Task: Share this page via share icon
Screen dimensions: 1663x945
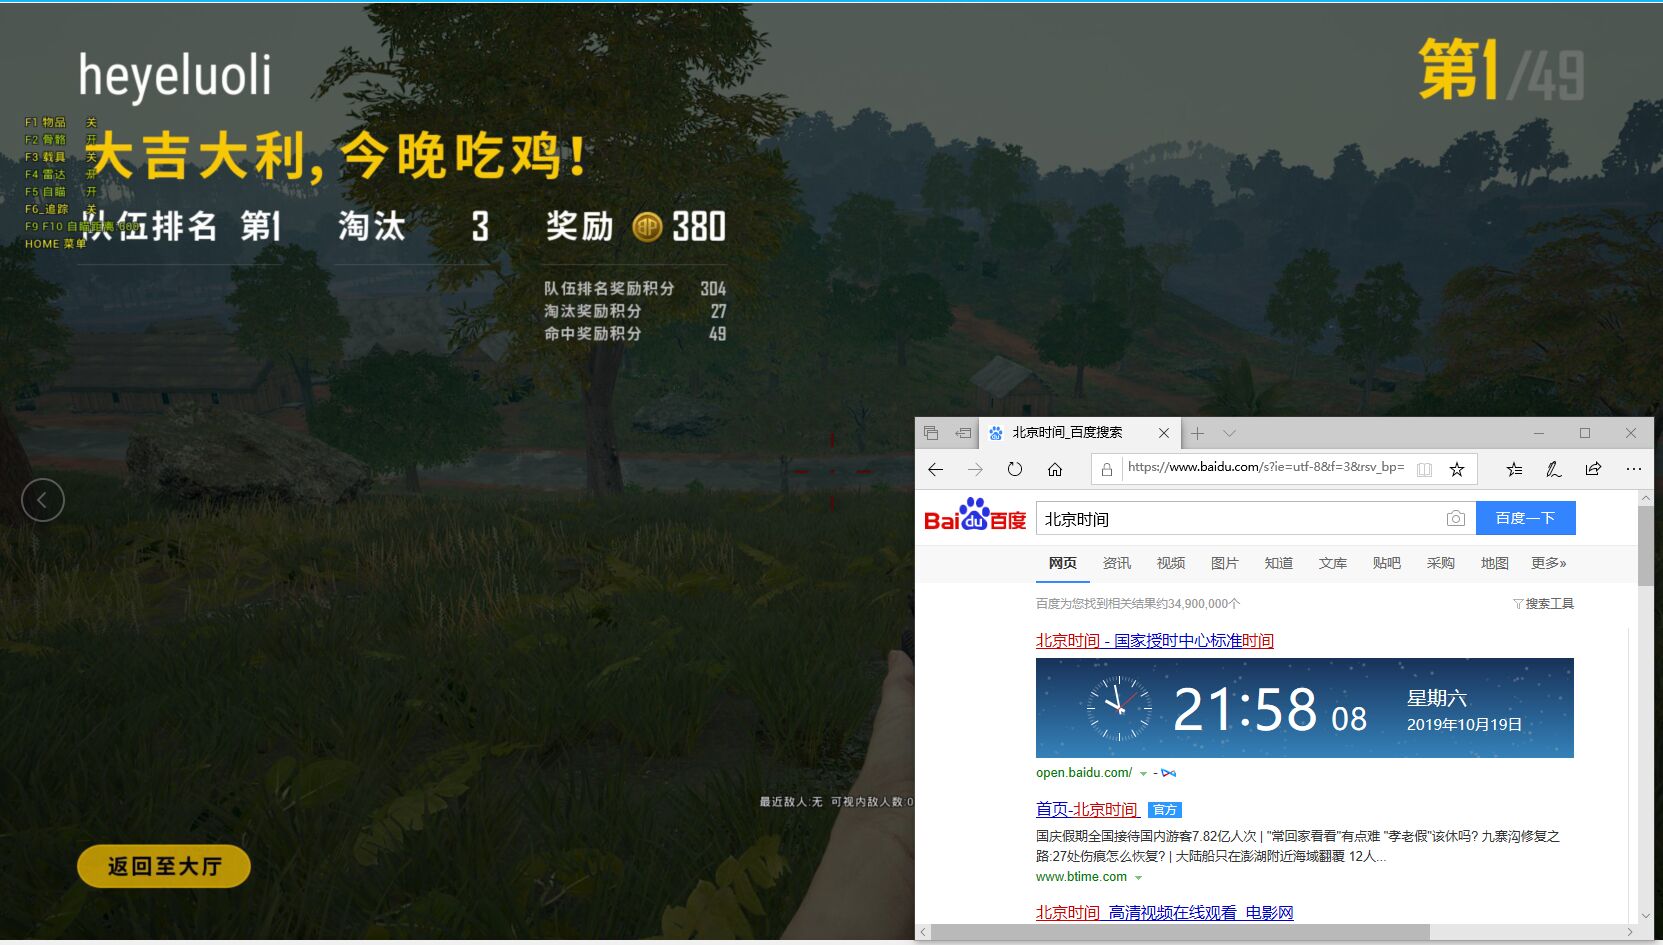Action: 1593,468
